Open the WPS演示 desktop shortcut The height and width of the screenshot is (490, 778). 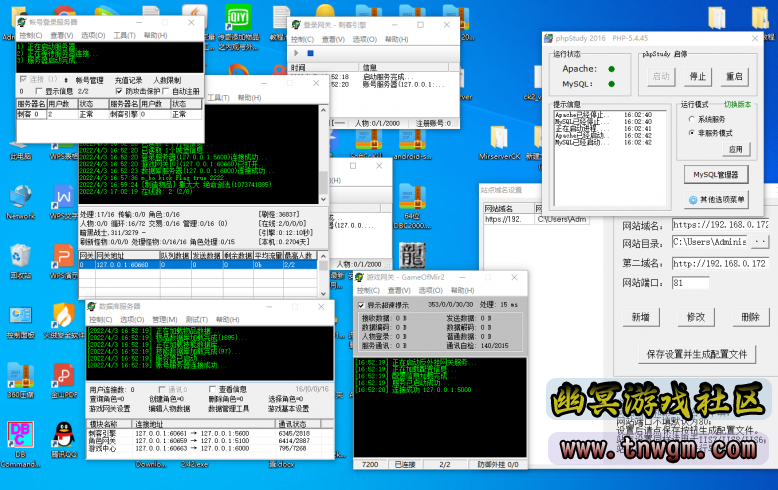point(64,261)
